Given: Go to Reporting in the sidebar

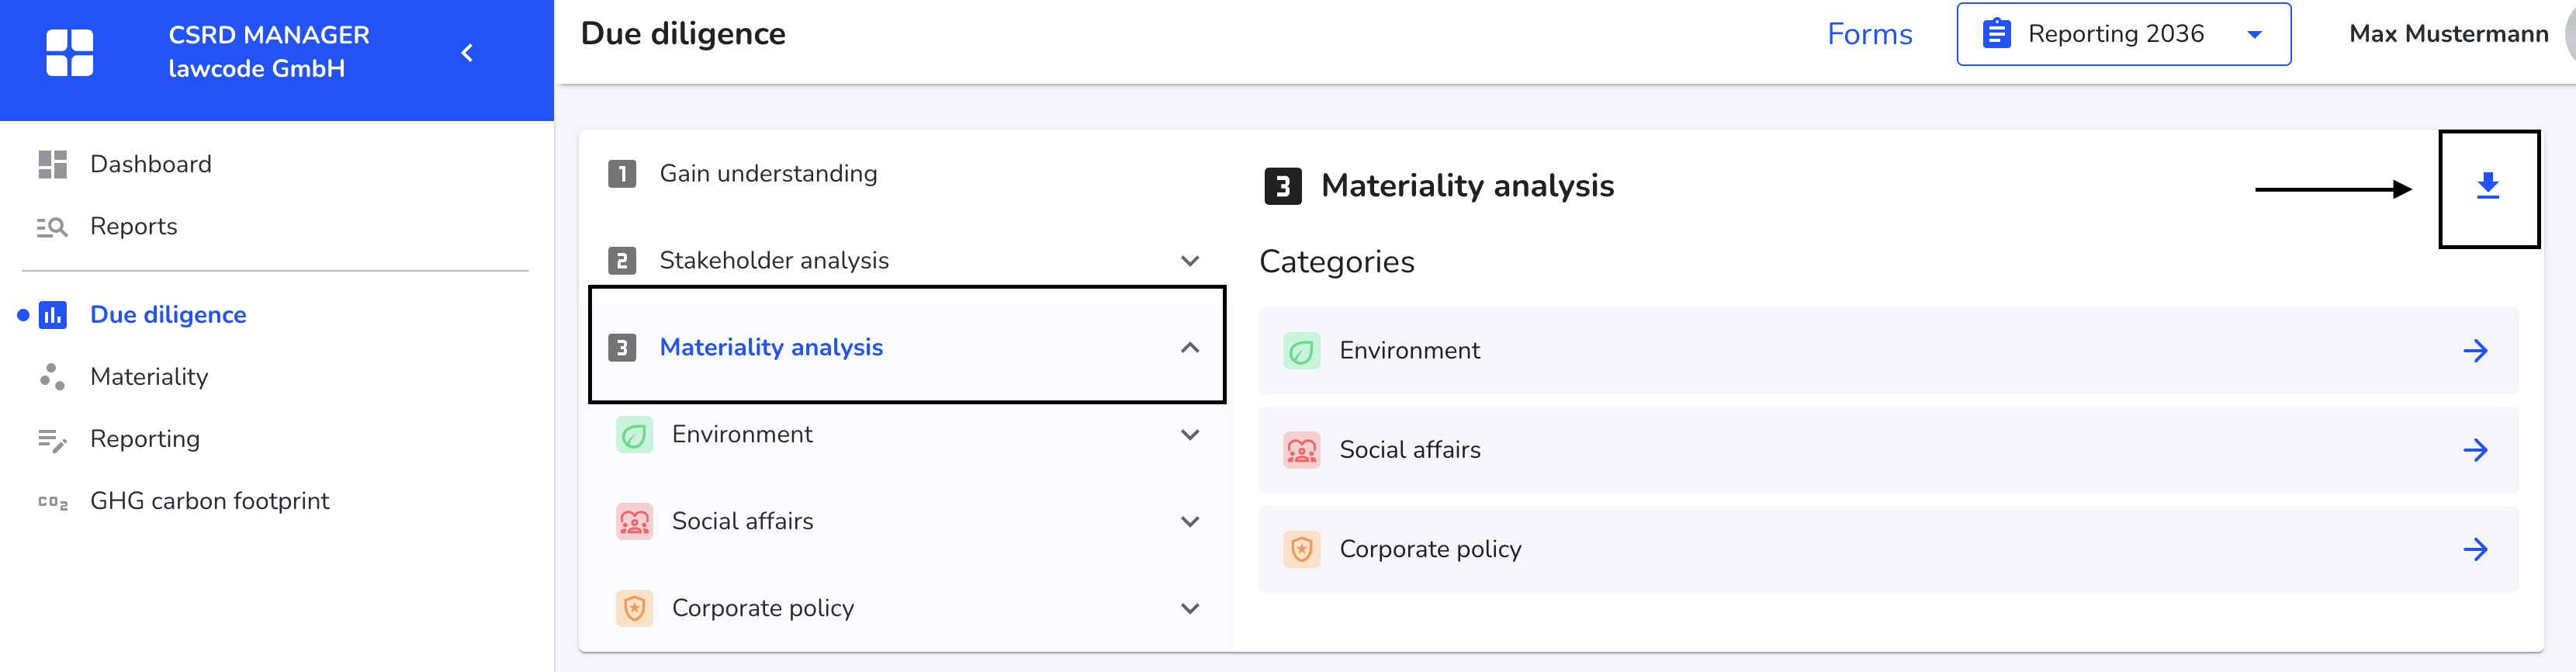Looking at the screenshot, I should coord(145,439).
